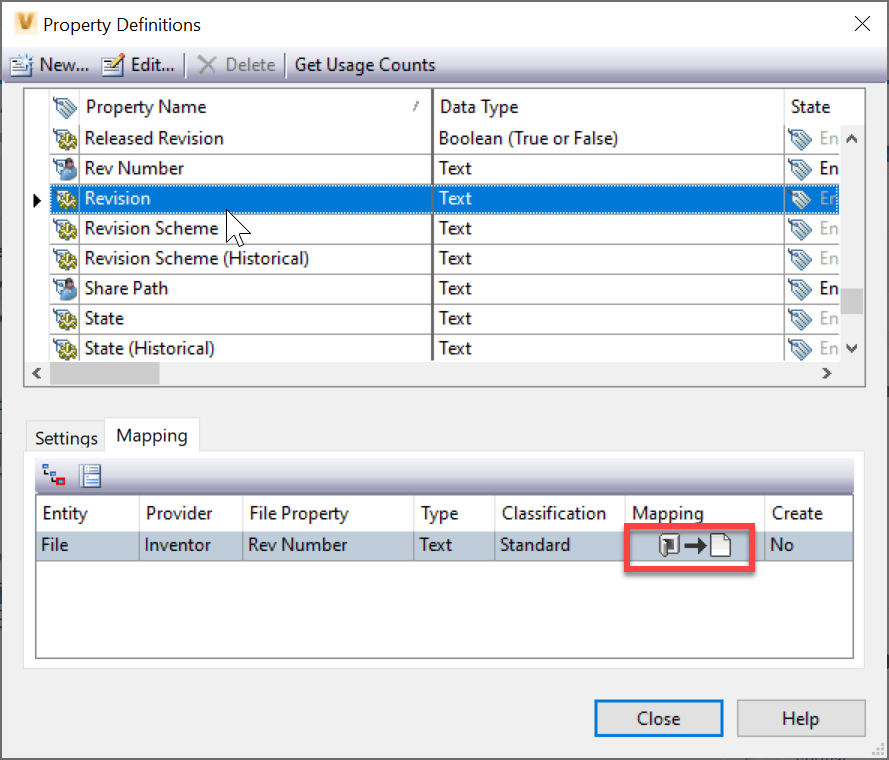Open the Help dialog
Screen dimensions: 889x760
(800, 718)
